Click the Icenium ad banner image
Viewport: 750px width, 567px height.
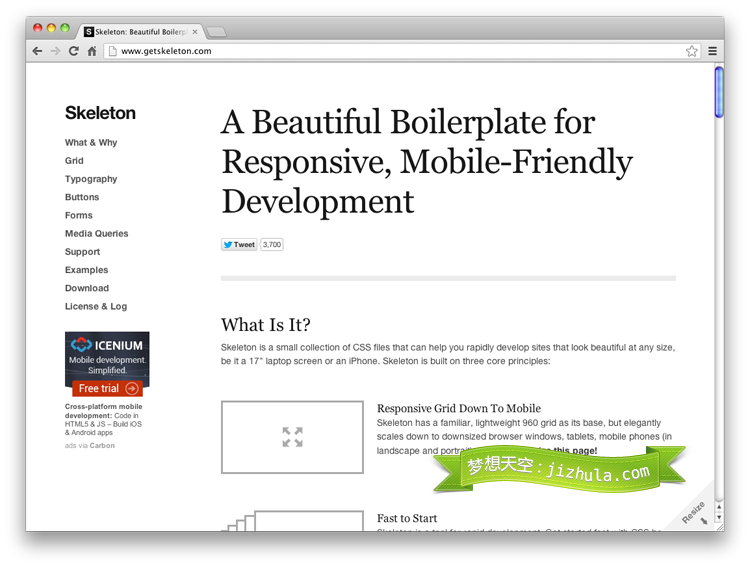[107, 364]
